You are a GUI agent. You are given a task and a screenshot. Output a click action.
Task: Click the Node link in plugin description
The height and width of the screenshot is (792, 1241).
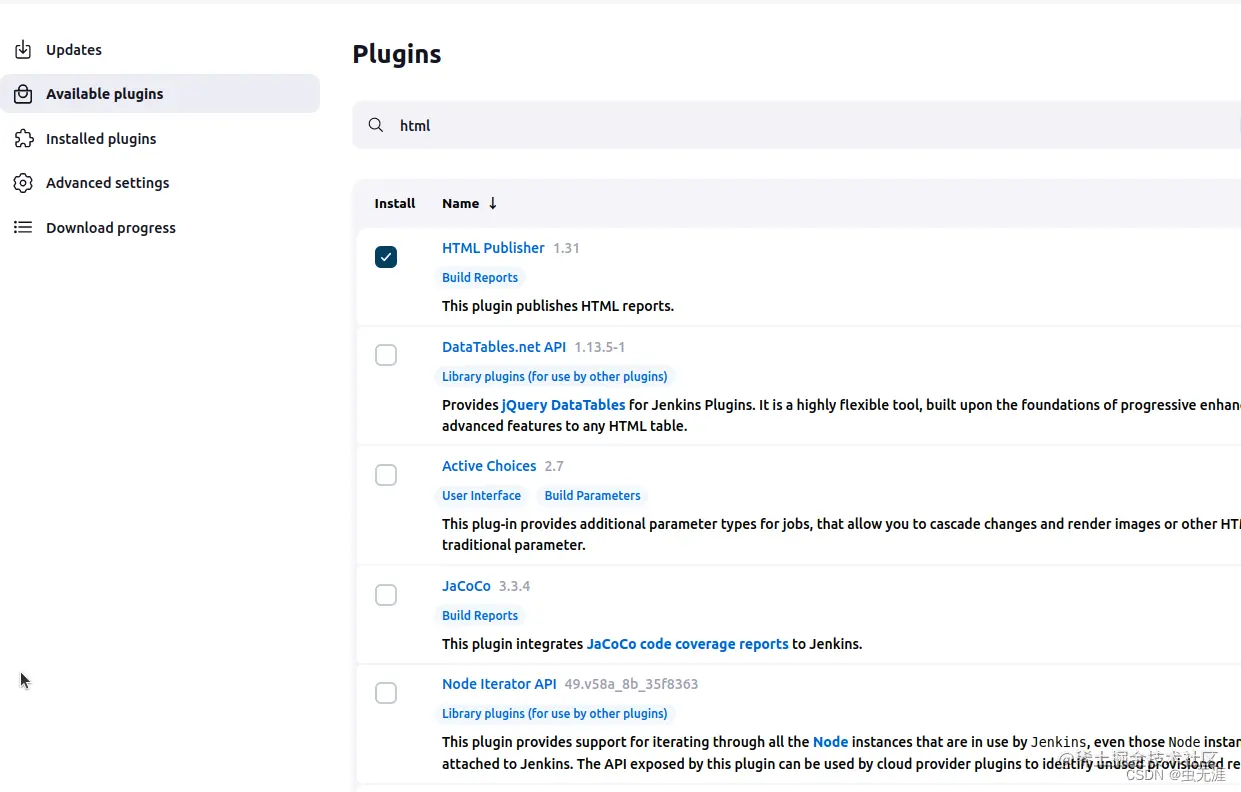click(830, 742)
